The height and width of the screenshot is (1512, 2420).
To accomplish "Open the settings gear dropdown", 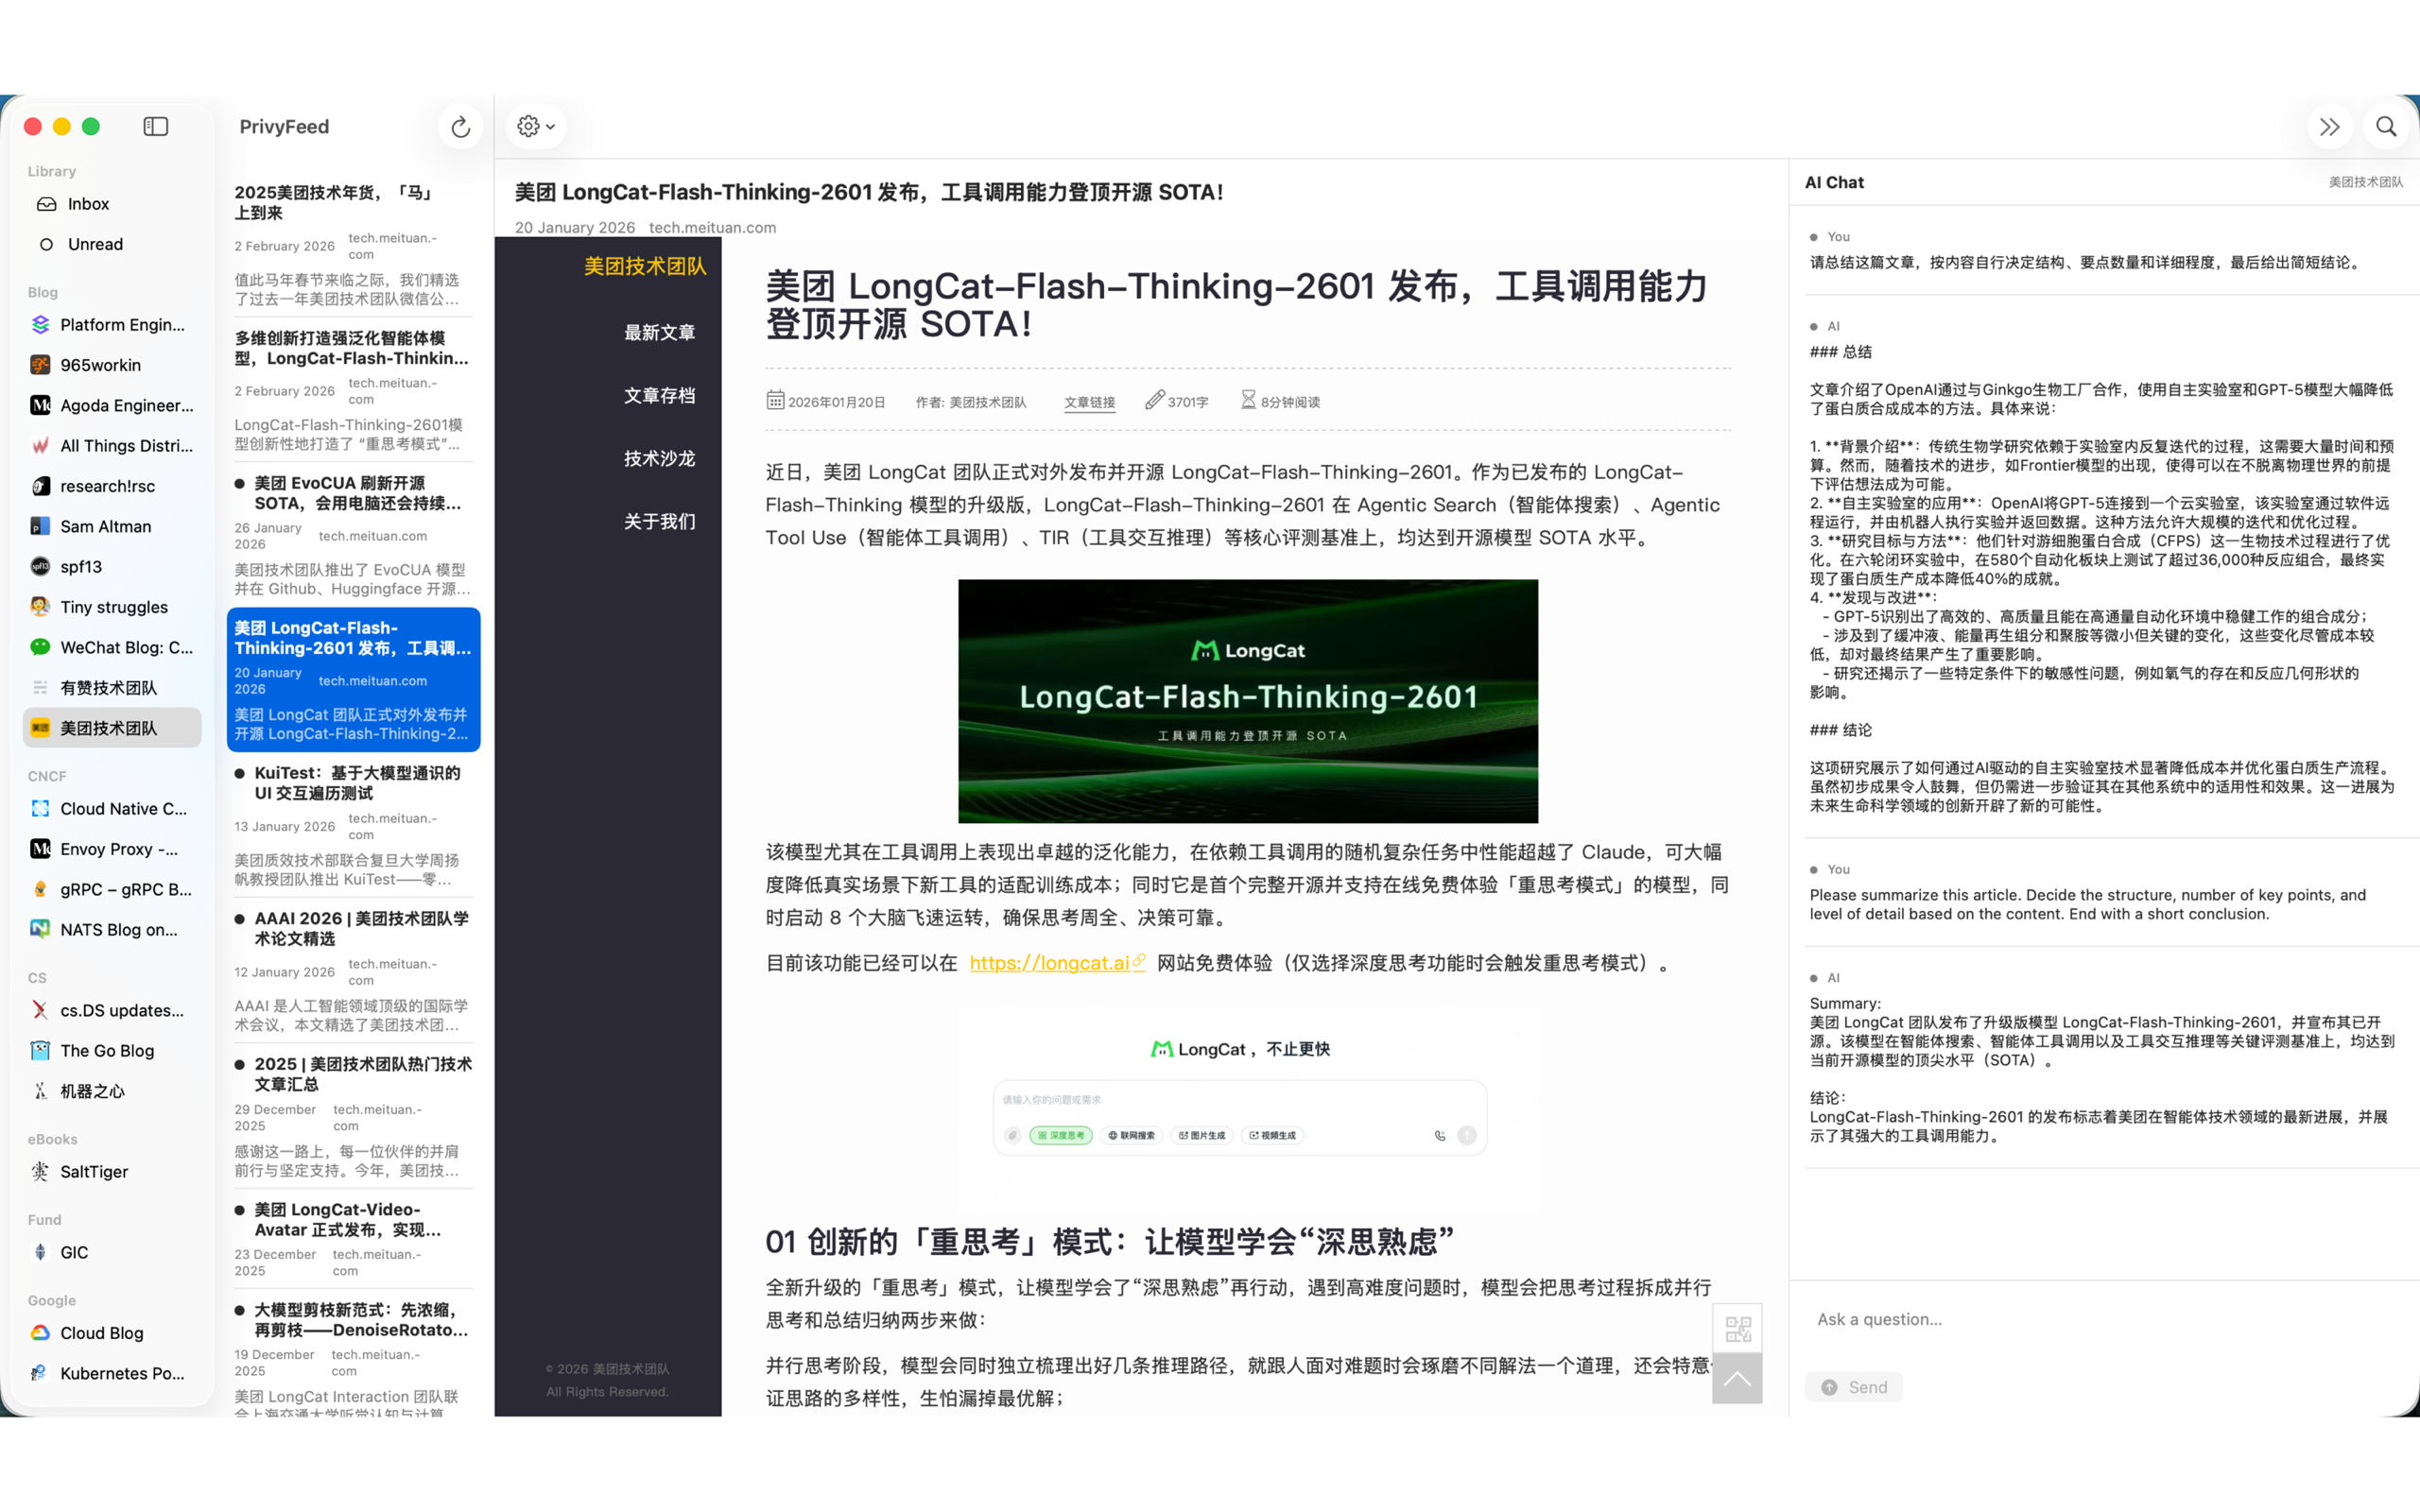I will [535, 127].
